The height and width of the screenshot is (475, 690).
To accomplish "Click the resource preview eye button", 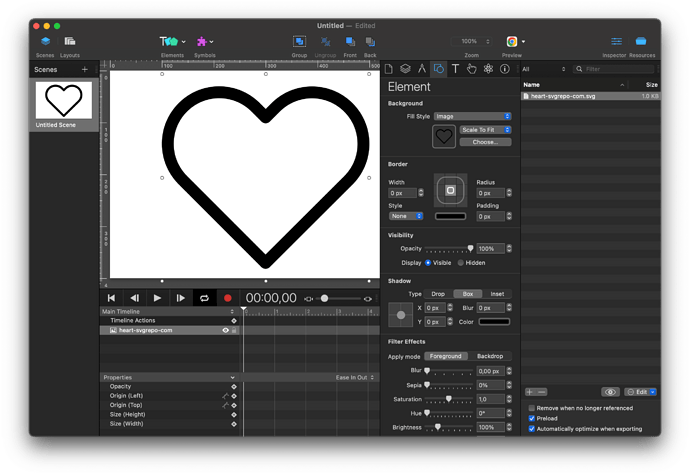I will pos(610,392).
